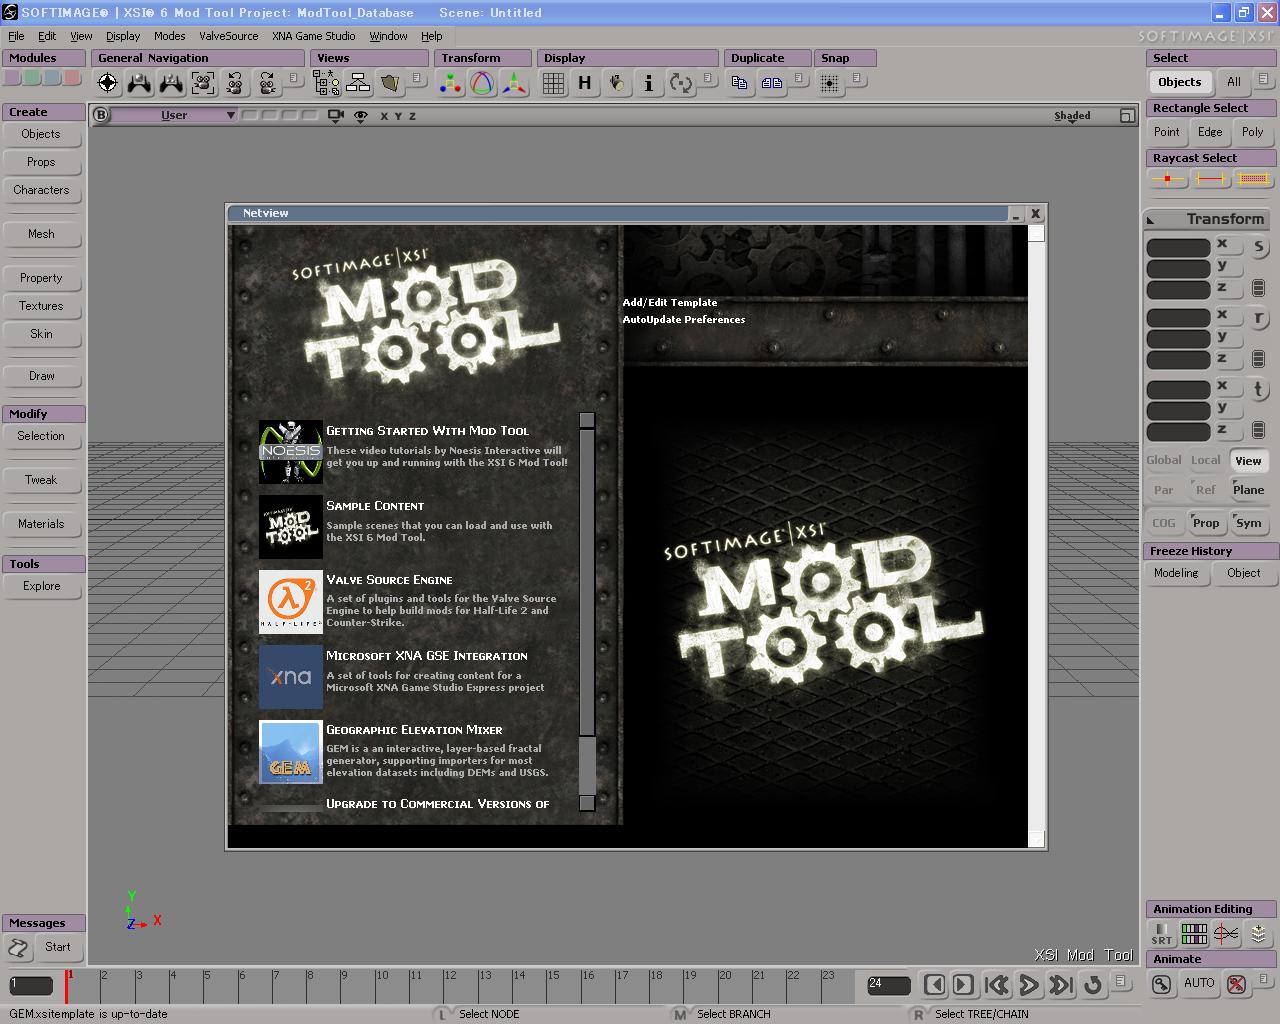1280x1024 pixels.
Task: Activate the Scale 's' tool button
Action: click(1258, 247)
